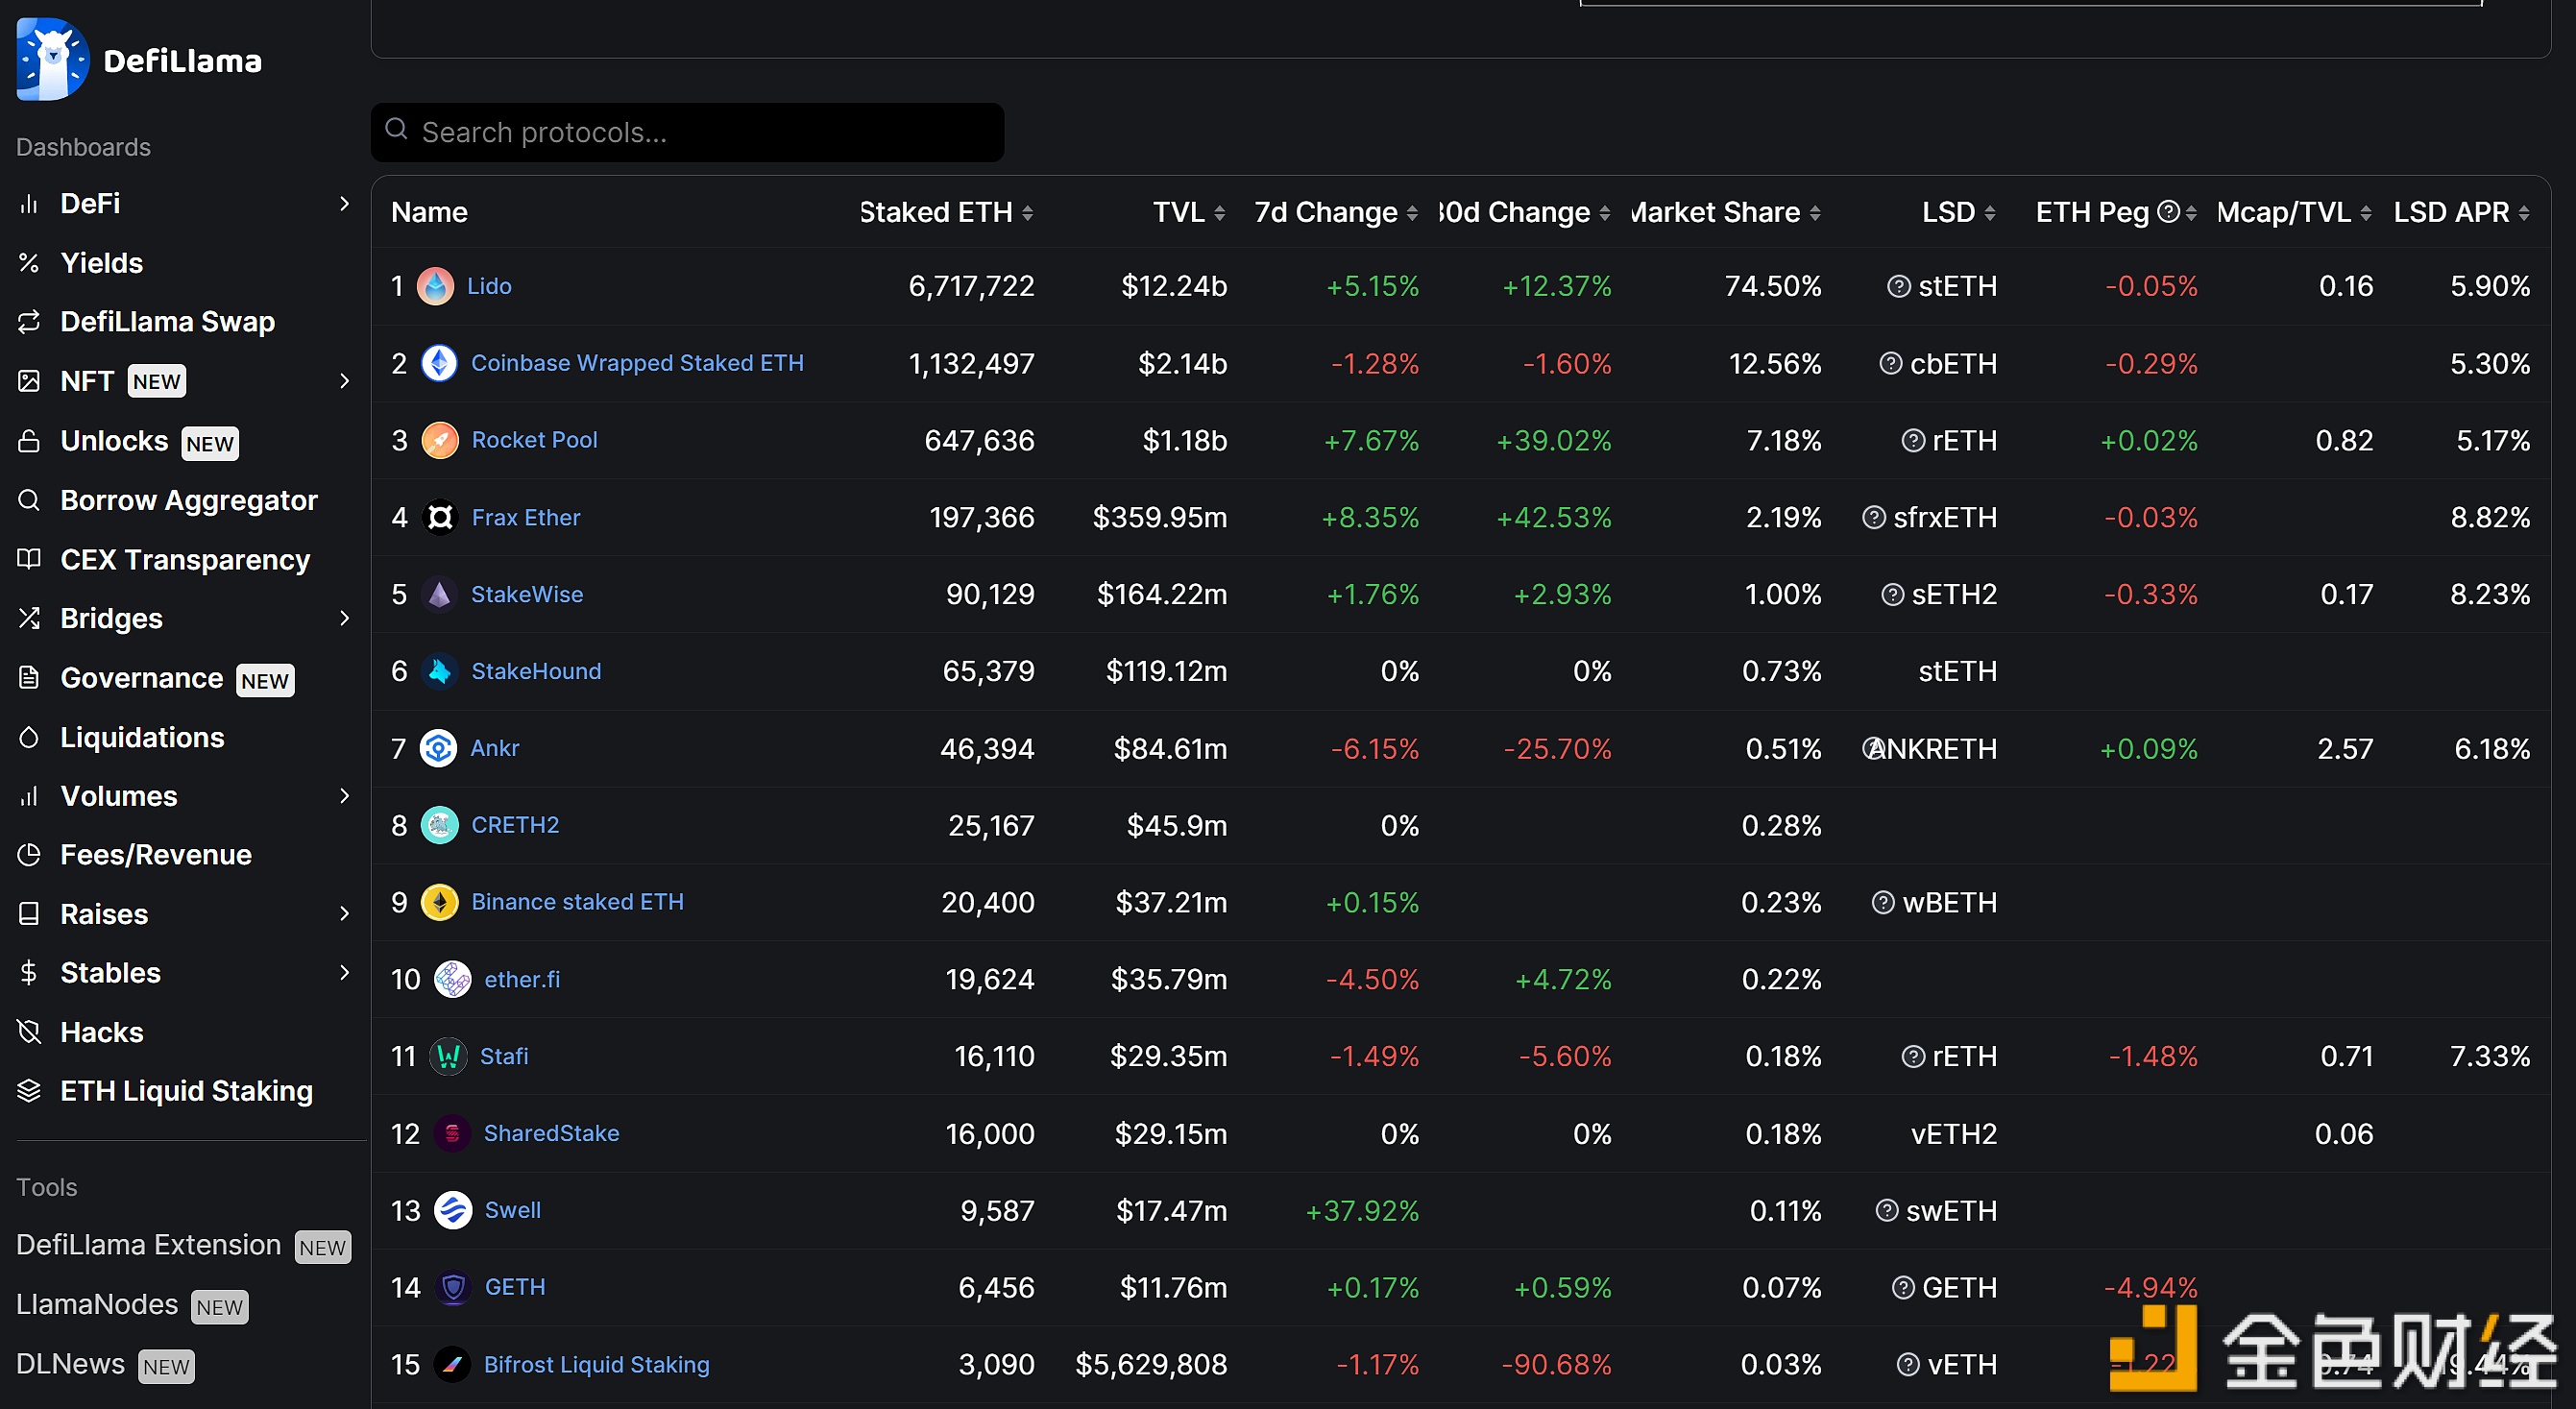This screenshot has height=1409, width=2576.
Task: Click the Rocket Pool logo icon
Action: point(439,441)
